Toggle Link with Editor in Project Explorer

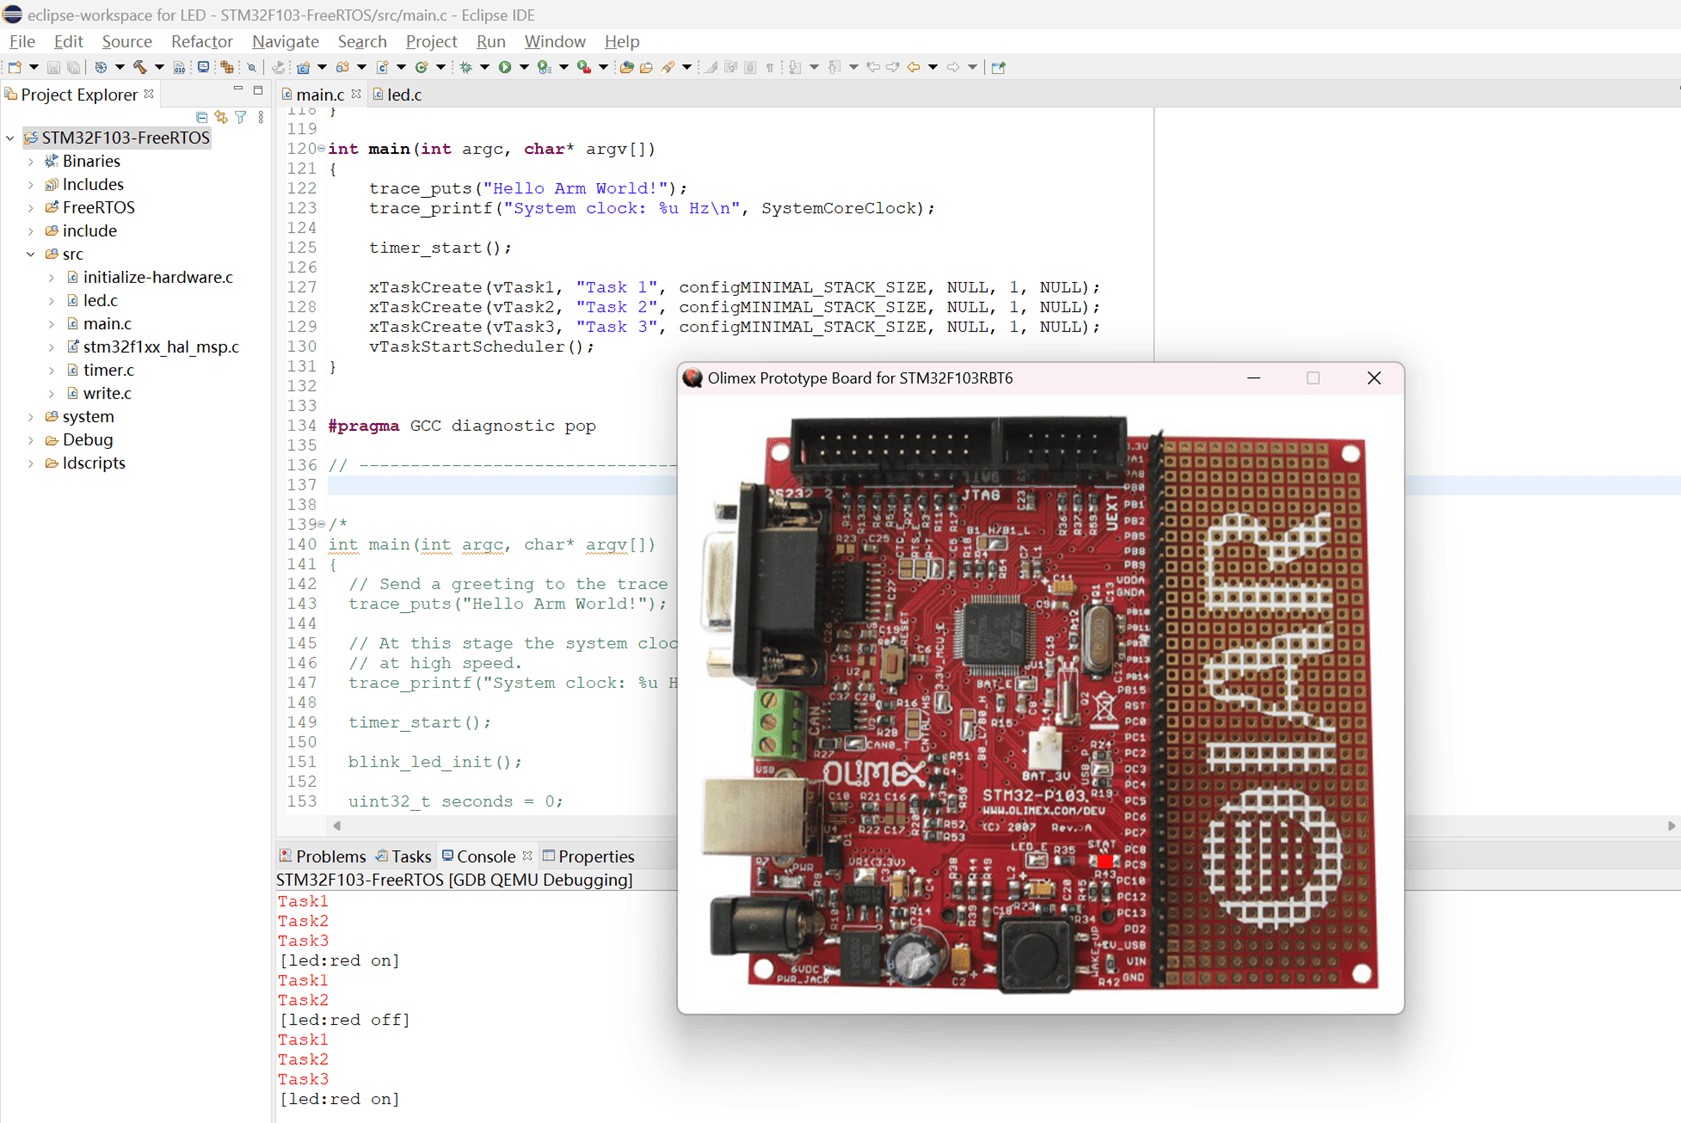click(x=221, y=117)
